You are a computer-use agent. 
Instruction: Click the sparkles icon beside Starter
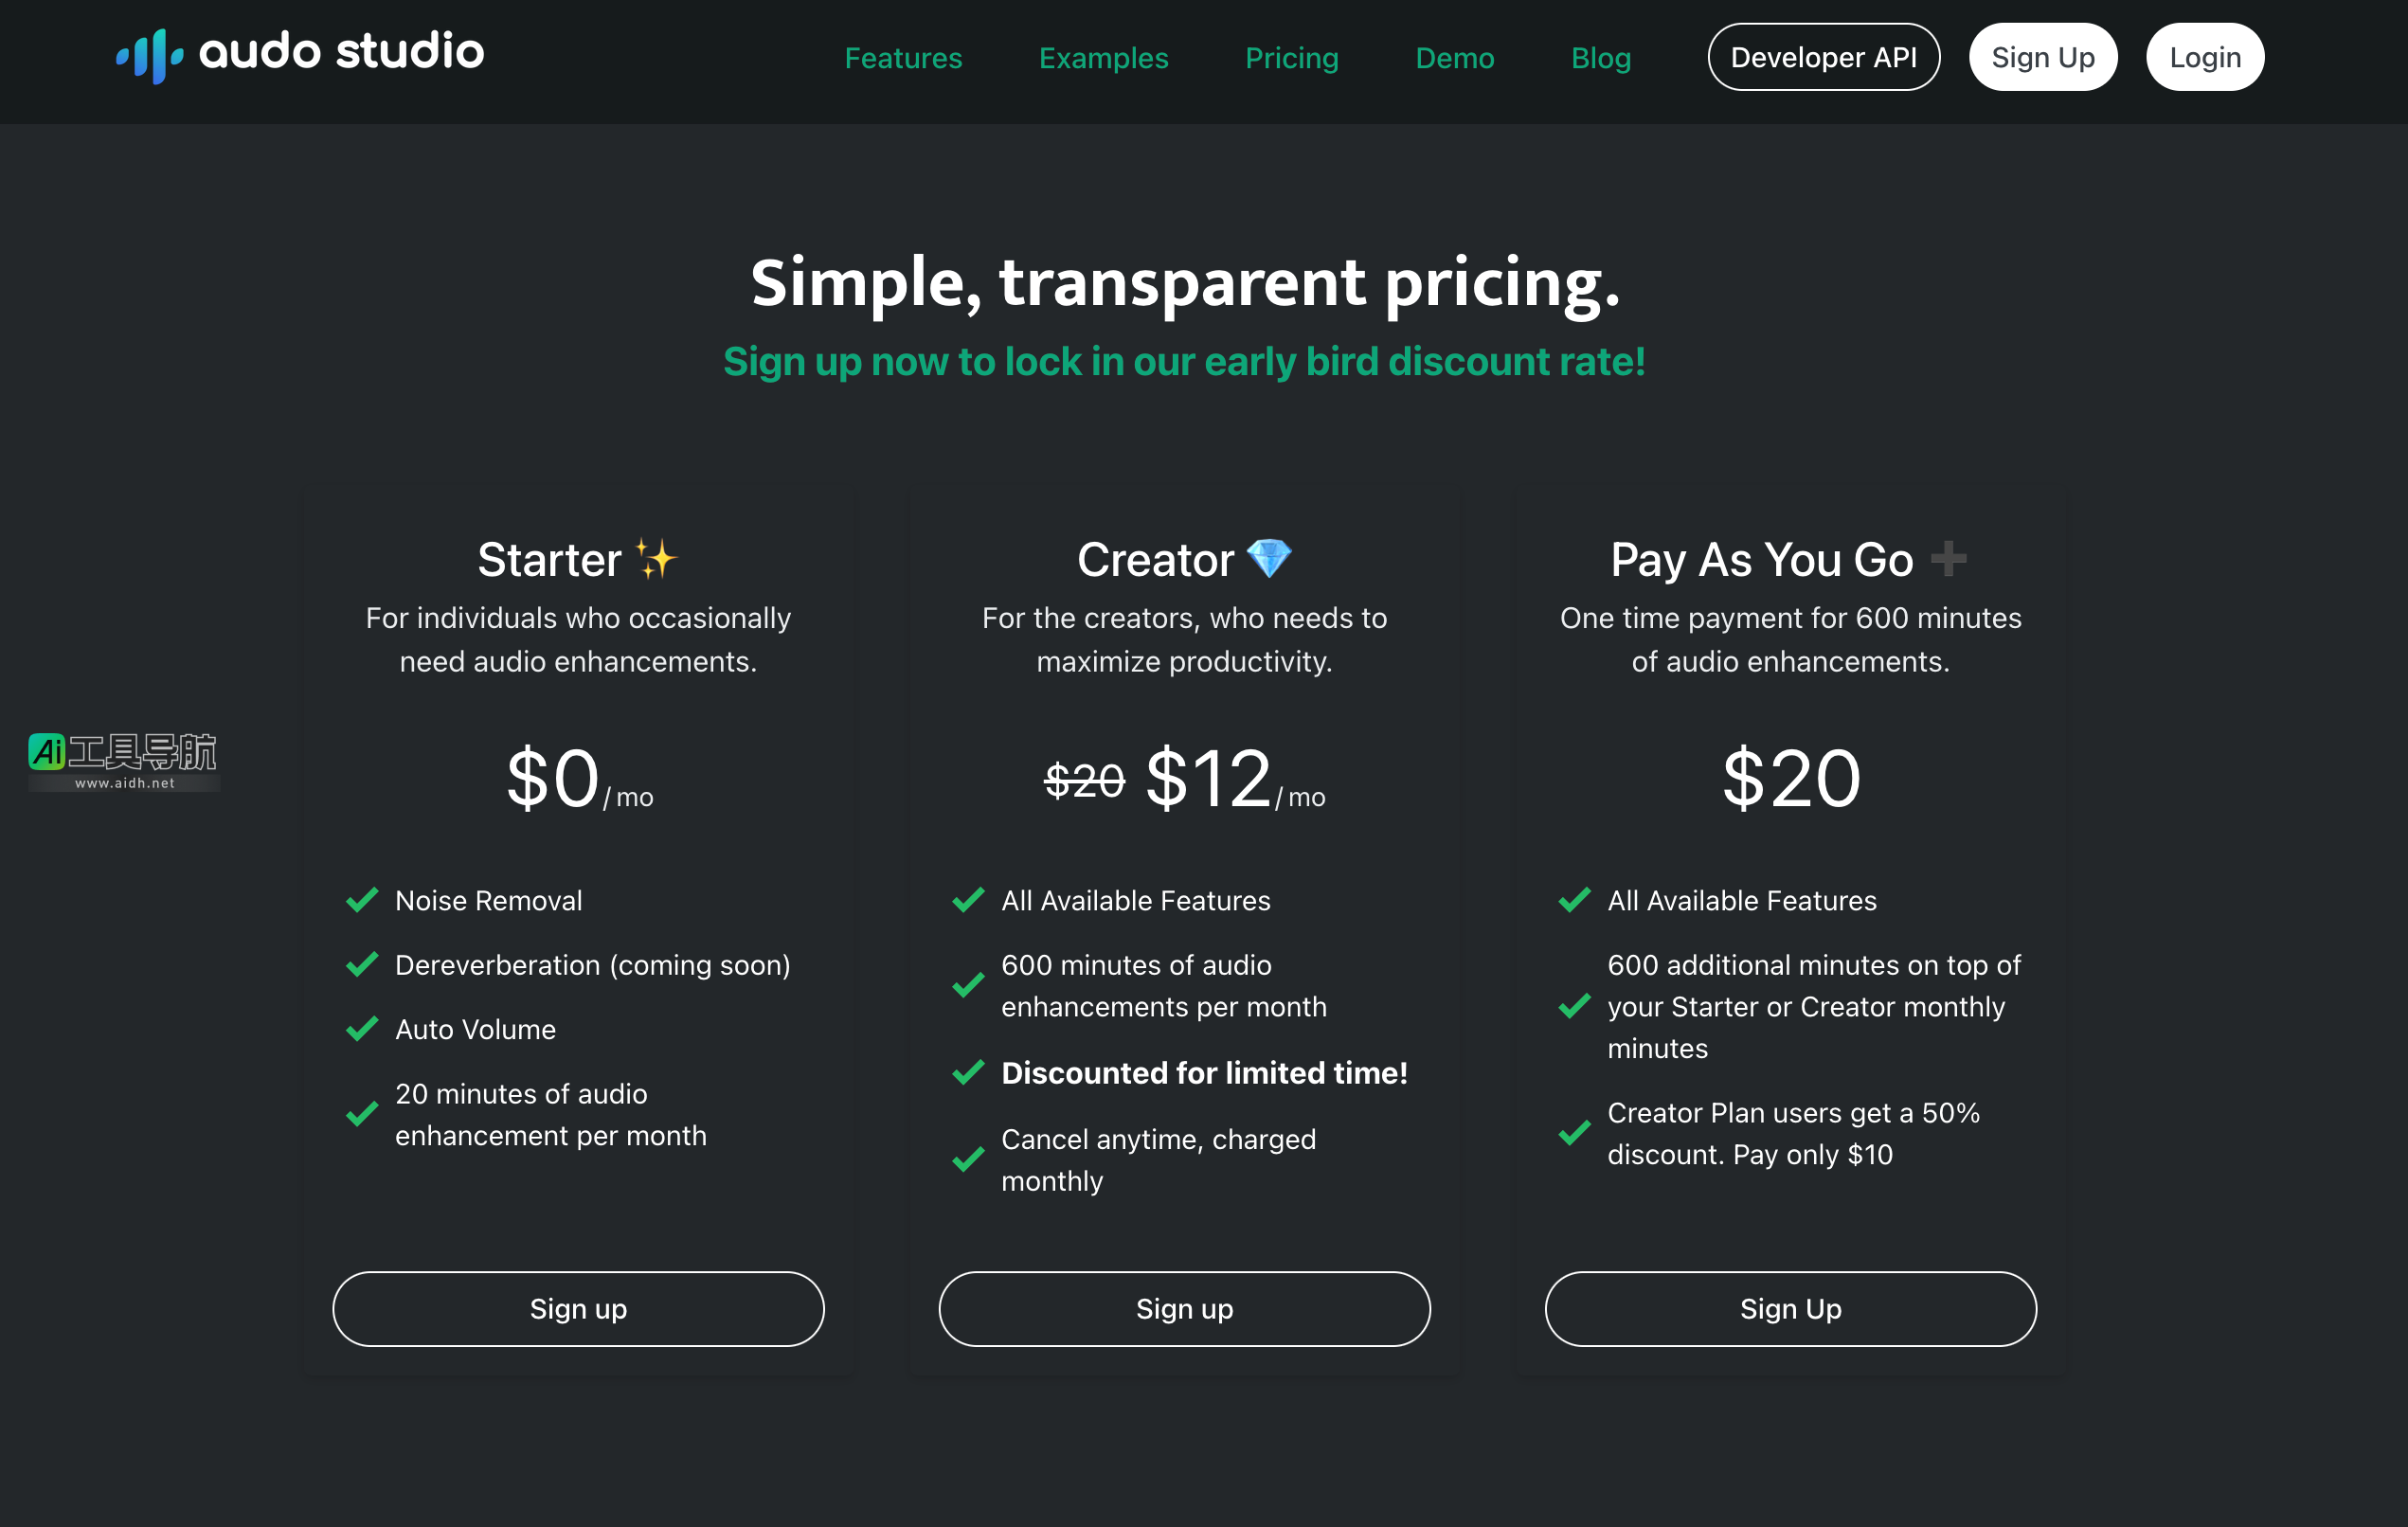coord(657,559)
